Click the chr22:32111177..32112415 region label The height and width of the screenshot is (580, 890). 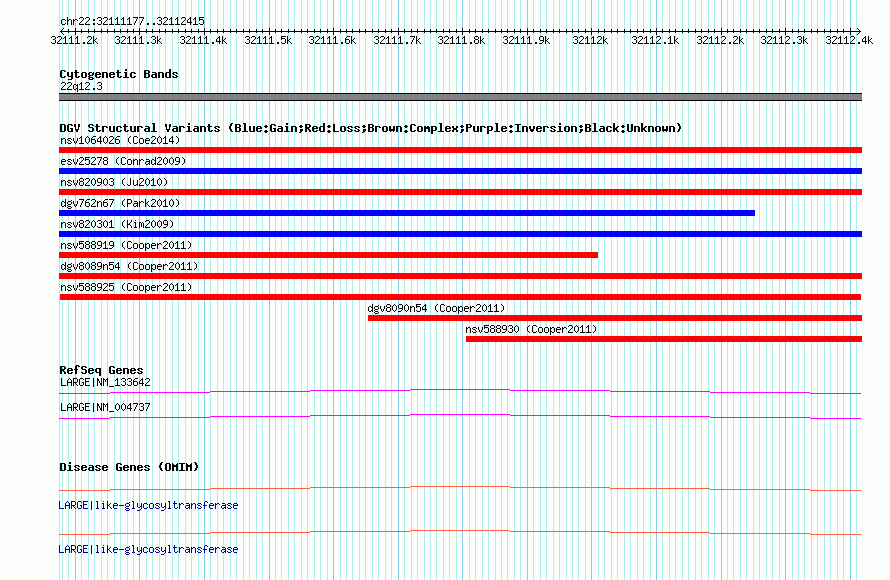click(132, 22)
